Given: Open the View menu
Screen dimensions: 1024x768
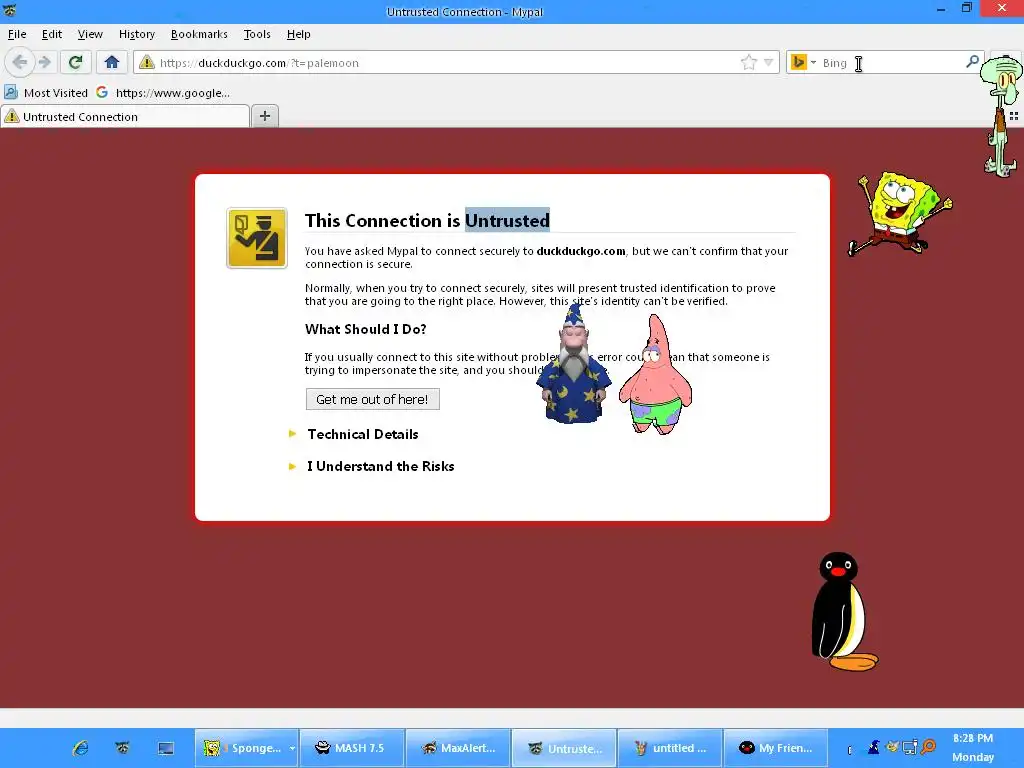Looking at the screenshot, I should point(90,34).
